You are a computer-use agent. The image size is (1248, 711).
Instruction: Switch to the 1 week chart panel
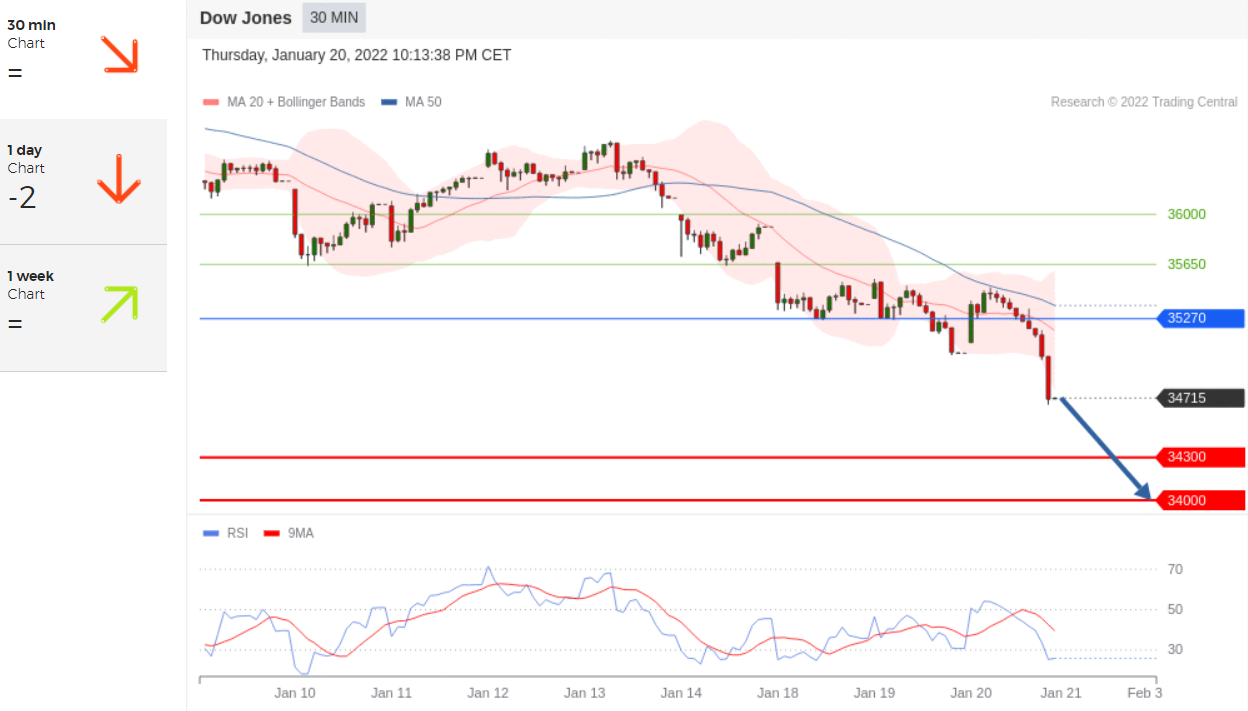coord(83,308)
